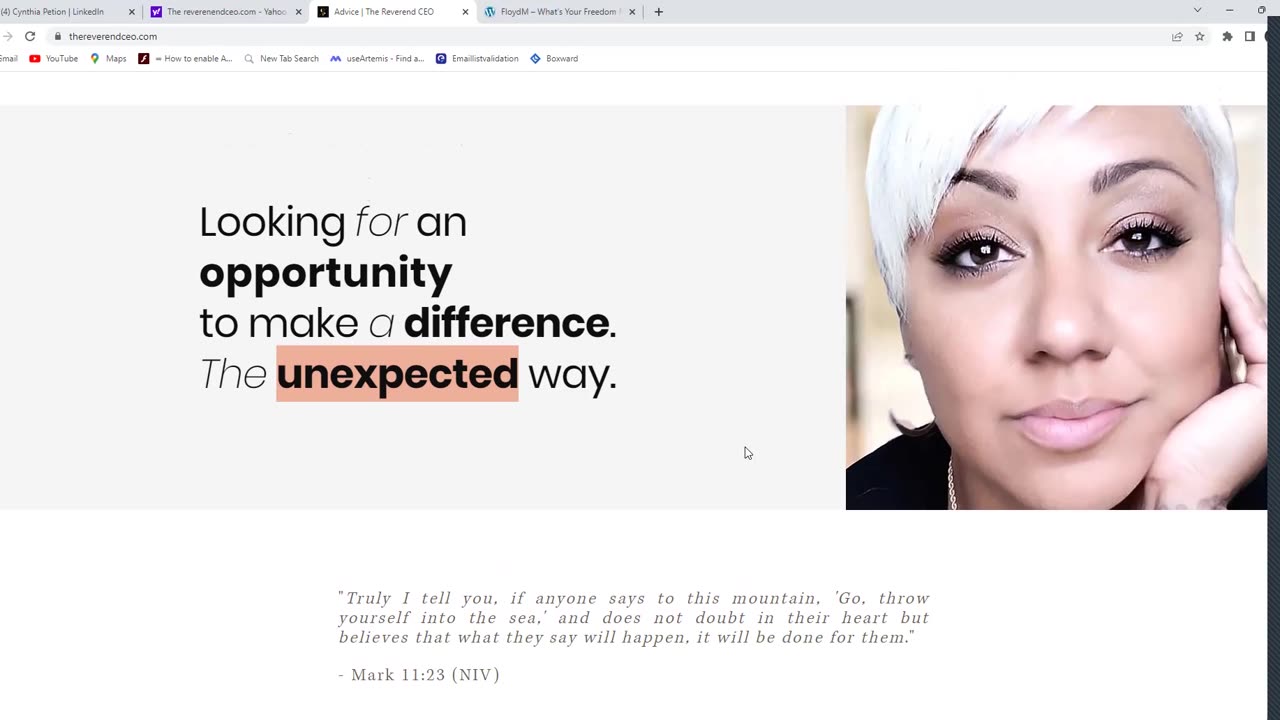Open a new tab with plus
The width and height of the screenshot is (1280, 720).
[658, 12]
